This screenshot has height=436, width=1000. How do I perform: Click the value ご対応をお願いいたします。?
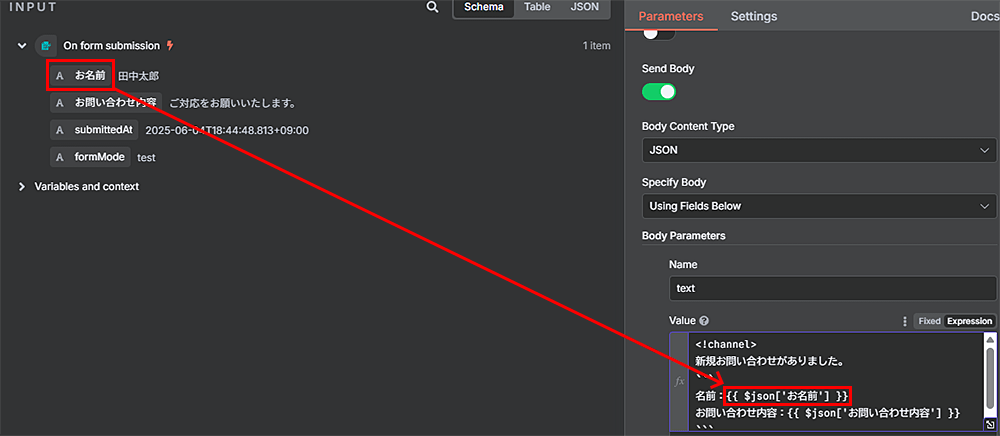tap(232, 103)
